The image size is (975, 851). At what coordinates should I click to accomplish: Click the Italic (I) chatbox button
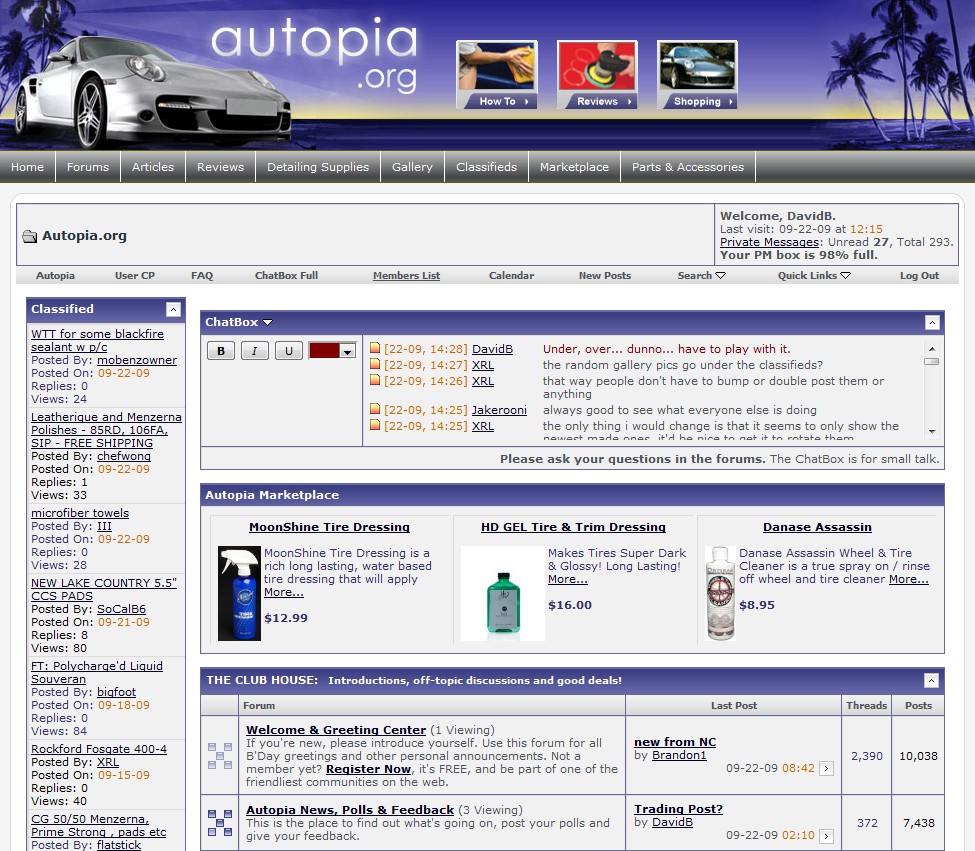click(254, 351)
